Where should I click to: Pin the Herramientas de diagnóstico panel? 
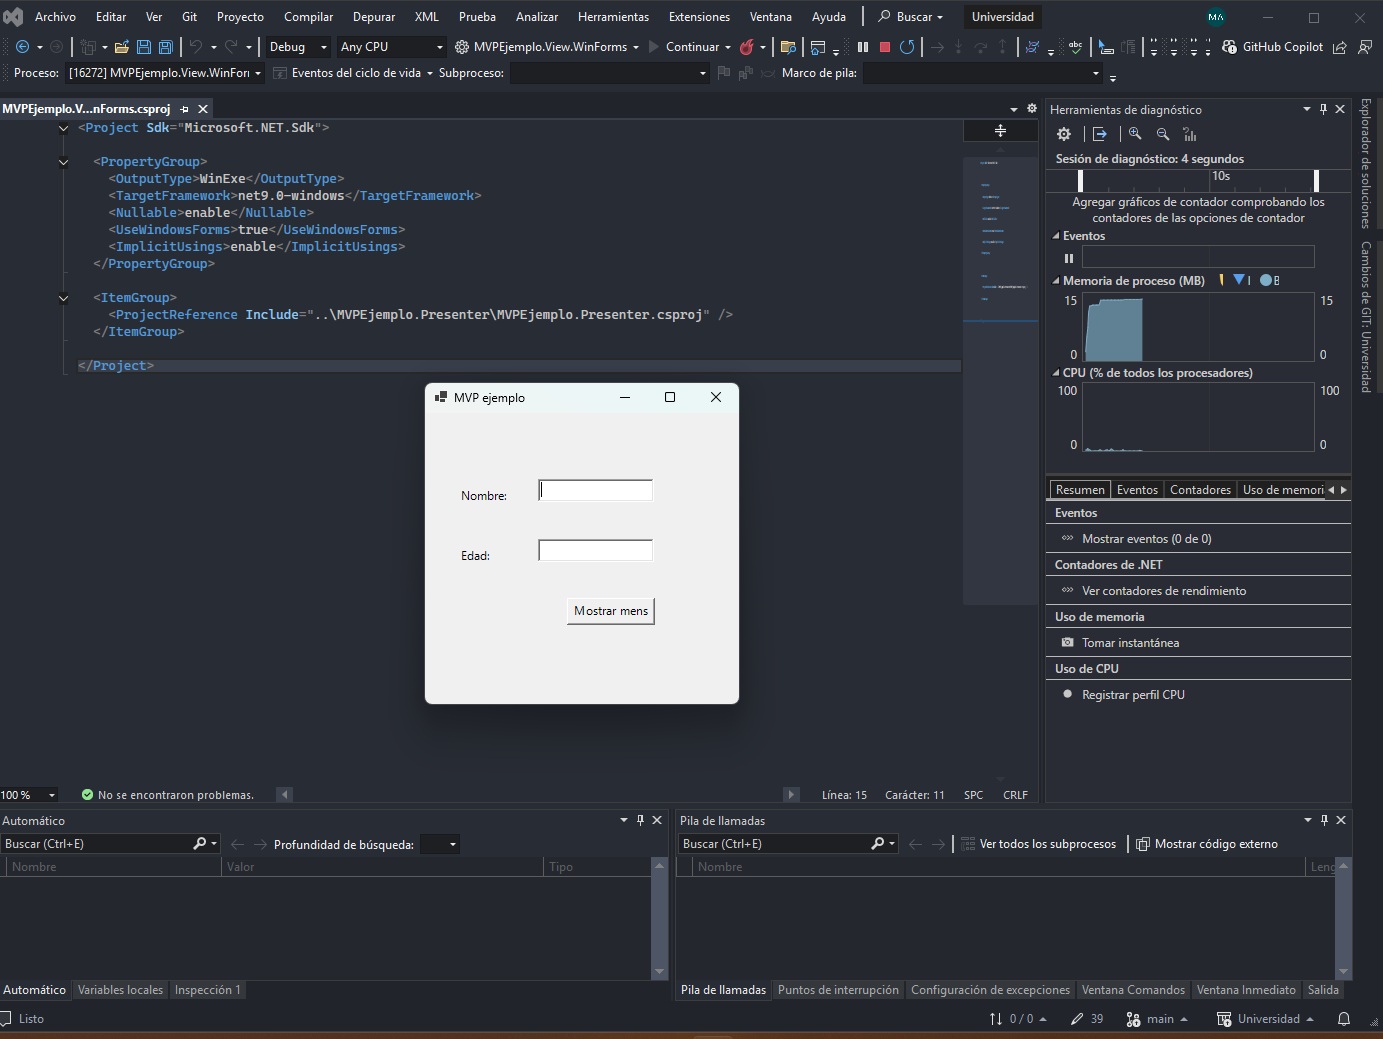coord(1324,109)
